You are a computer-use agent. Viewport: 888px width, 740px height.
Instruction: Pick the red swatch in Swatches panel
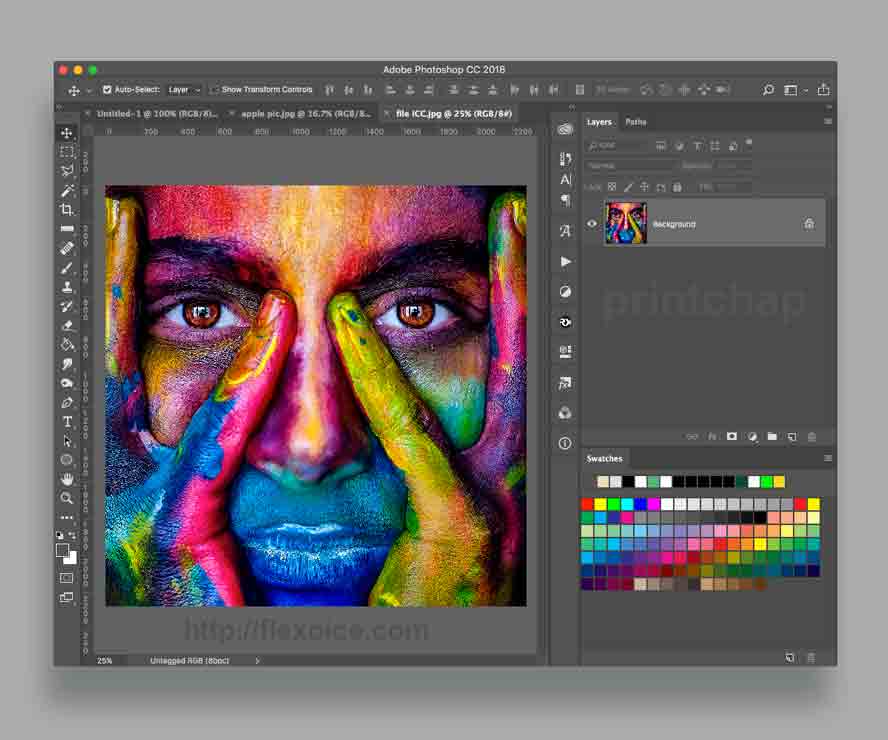pyautogui.click(x=587, y=504)
